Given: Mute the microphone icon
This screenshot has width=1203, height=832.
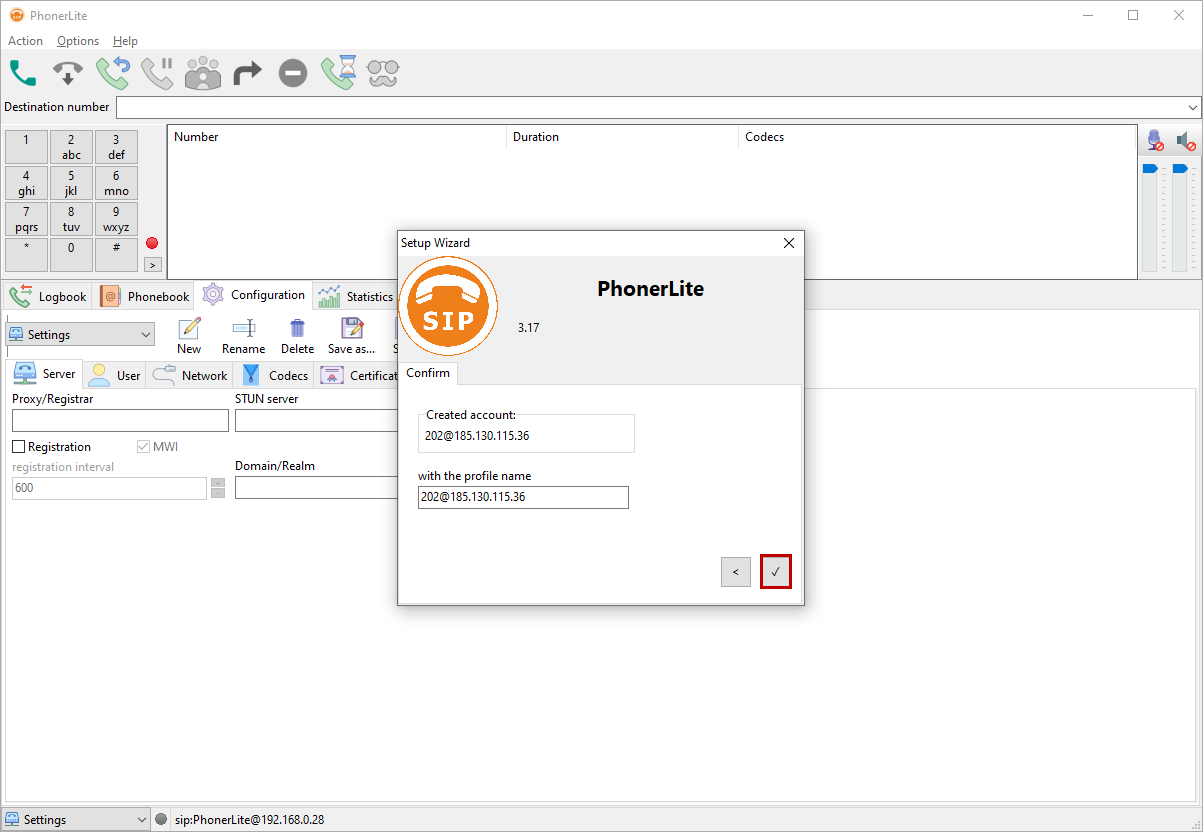Looking at the screenshot, I should click(x=1155, y=141).
